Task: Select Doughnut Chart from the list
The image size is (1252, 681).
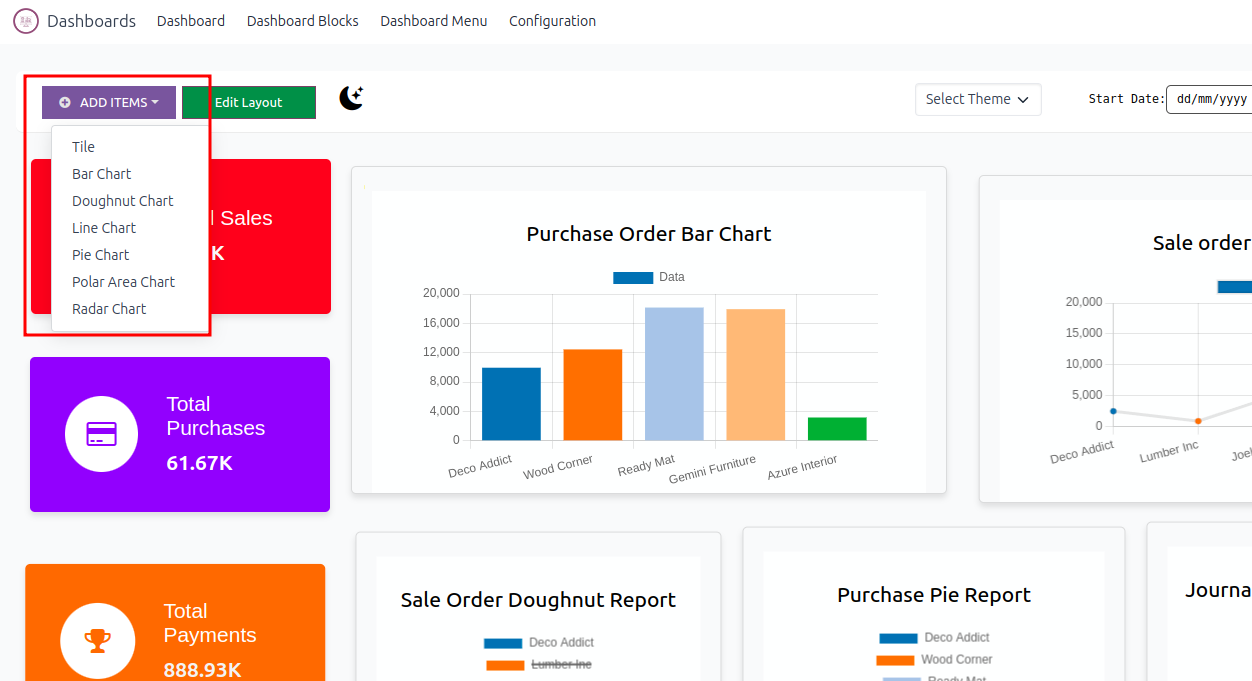Action: (x=123, y=201)
